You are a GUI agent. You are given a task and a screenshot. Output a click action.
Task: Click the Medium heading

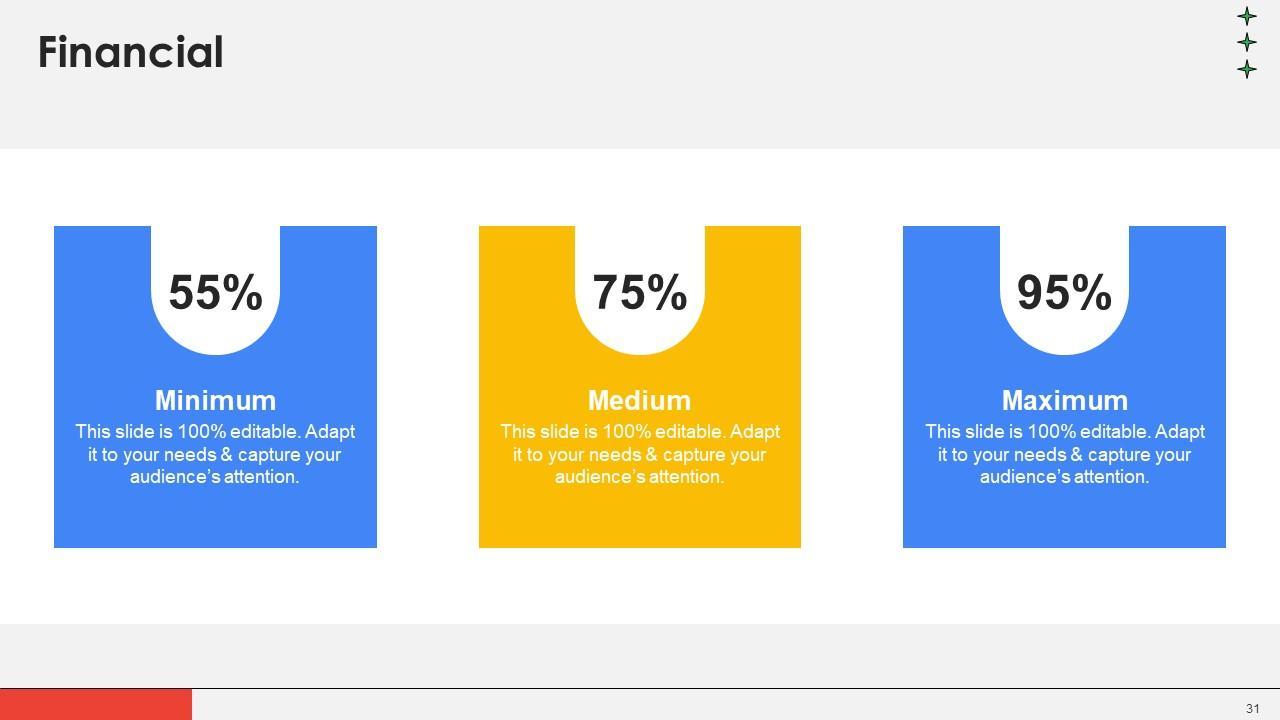click(640, 400)
